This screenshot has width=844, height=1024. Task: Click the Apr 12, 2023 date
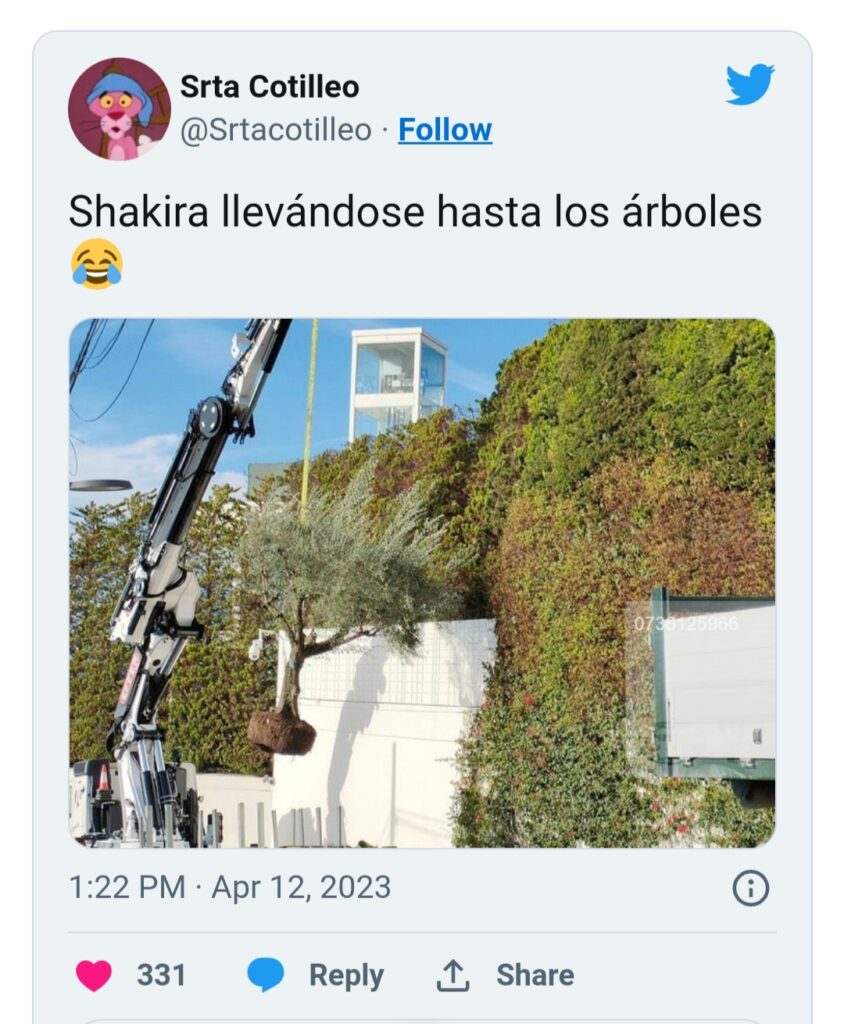[x=301, y=888]
